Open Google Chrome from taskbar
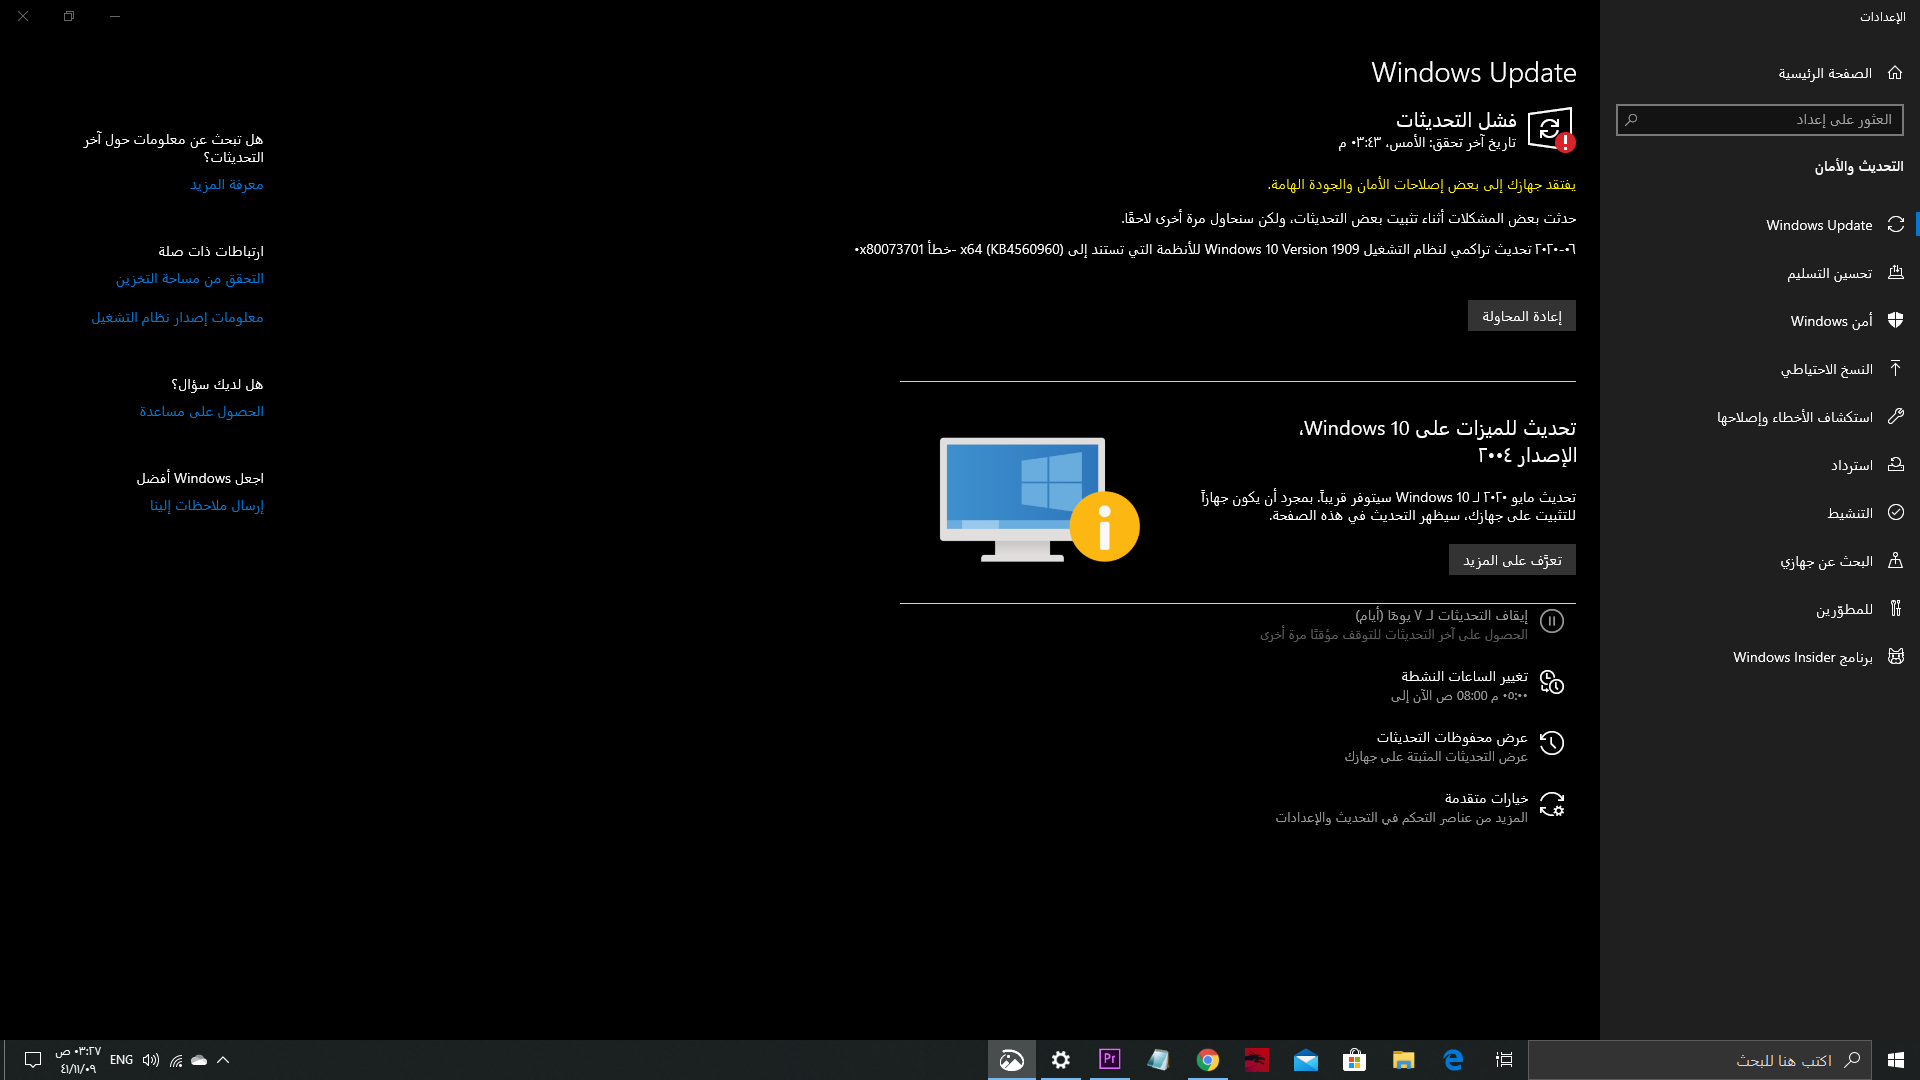Viewport: 1920px width, 1080px height. [x=1207, y=1060]
